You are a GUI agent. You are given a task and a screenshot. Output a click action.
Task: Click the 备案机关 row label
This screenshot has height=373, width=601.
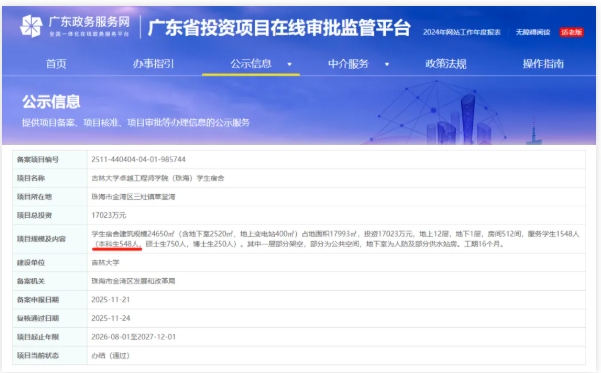click(31, 281)
